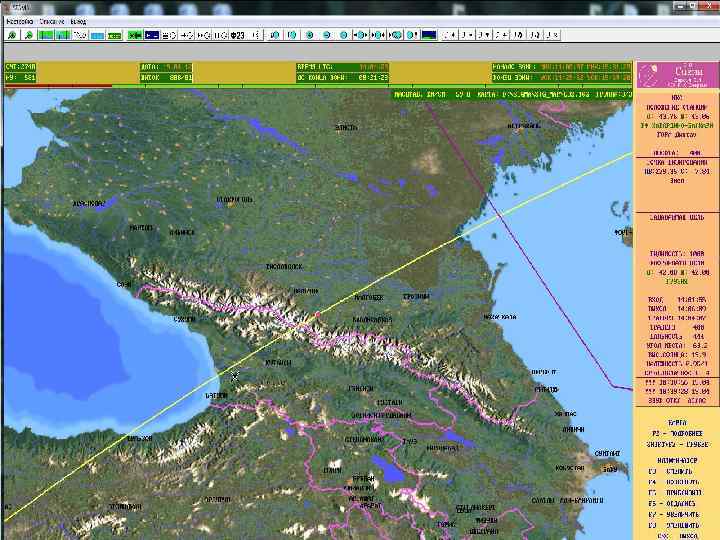The width and height of the screenshot is (720, 540).
Task: Click the Сочи city label on map
Action: point(124,285)
